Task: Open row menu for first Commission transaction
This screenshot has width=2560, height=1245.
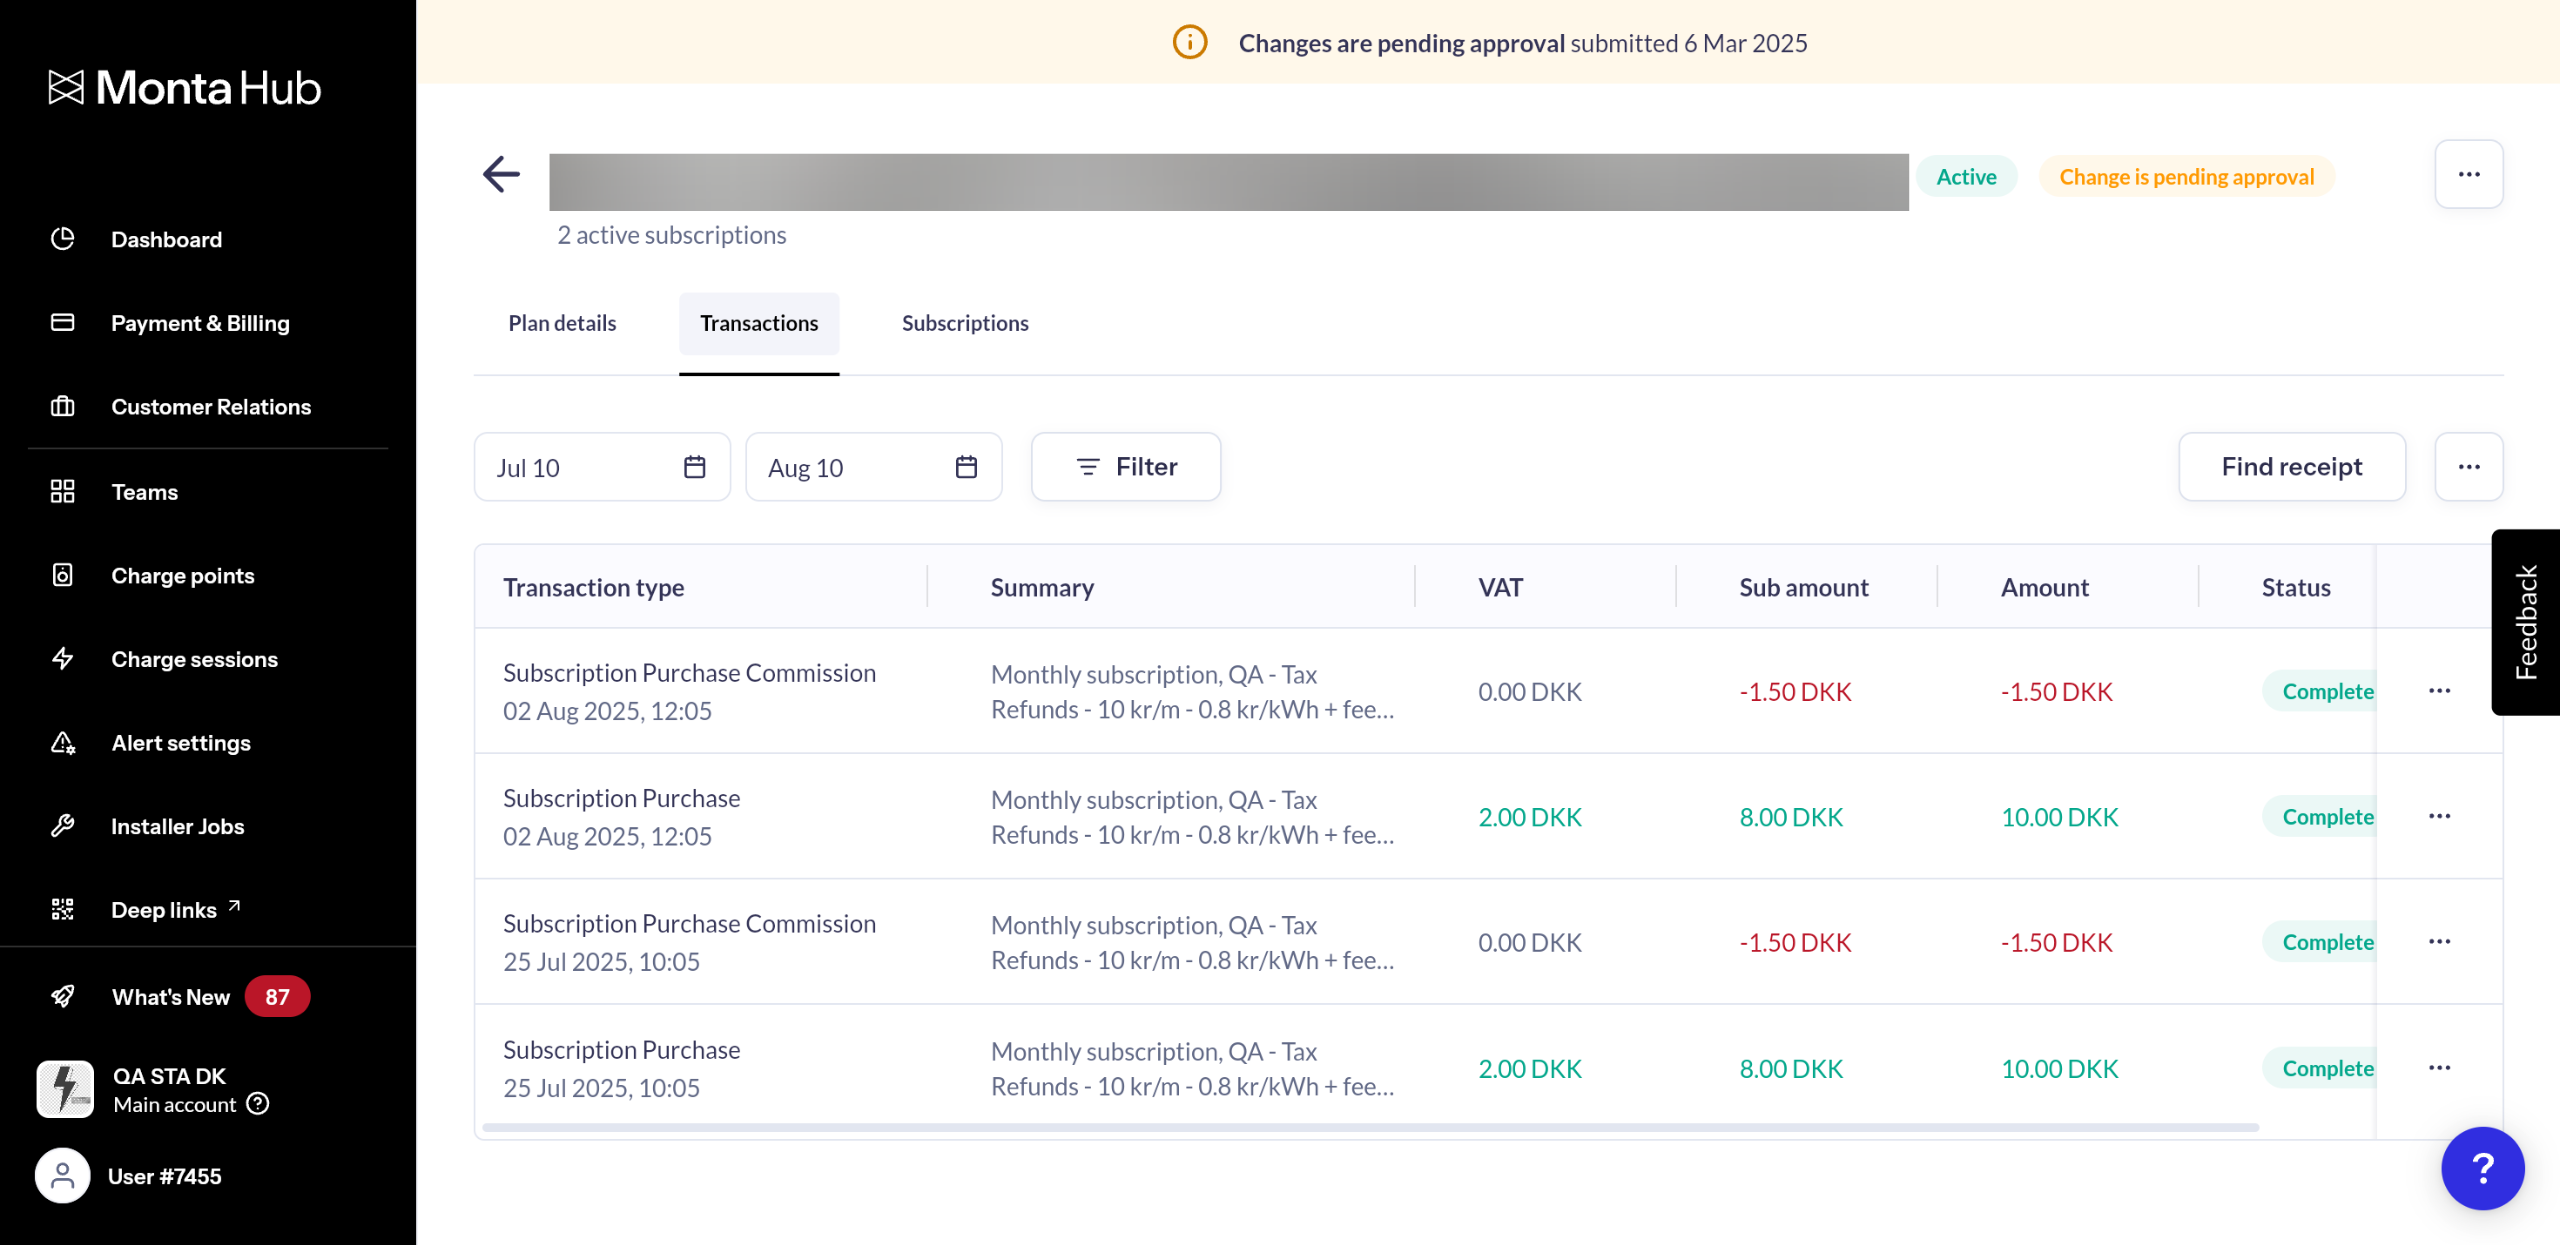Action: click(2439, 691)
